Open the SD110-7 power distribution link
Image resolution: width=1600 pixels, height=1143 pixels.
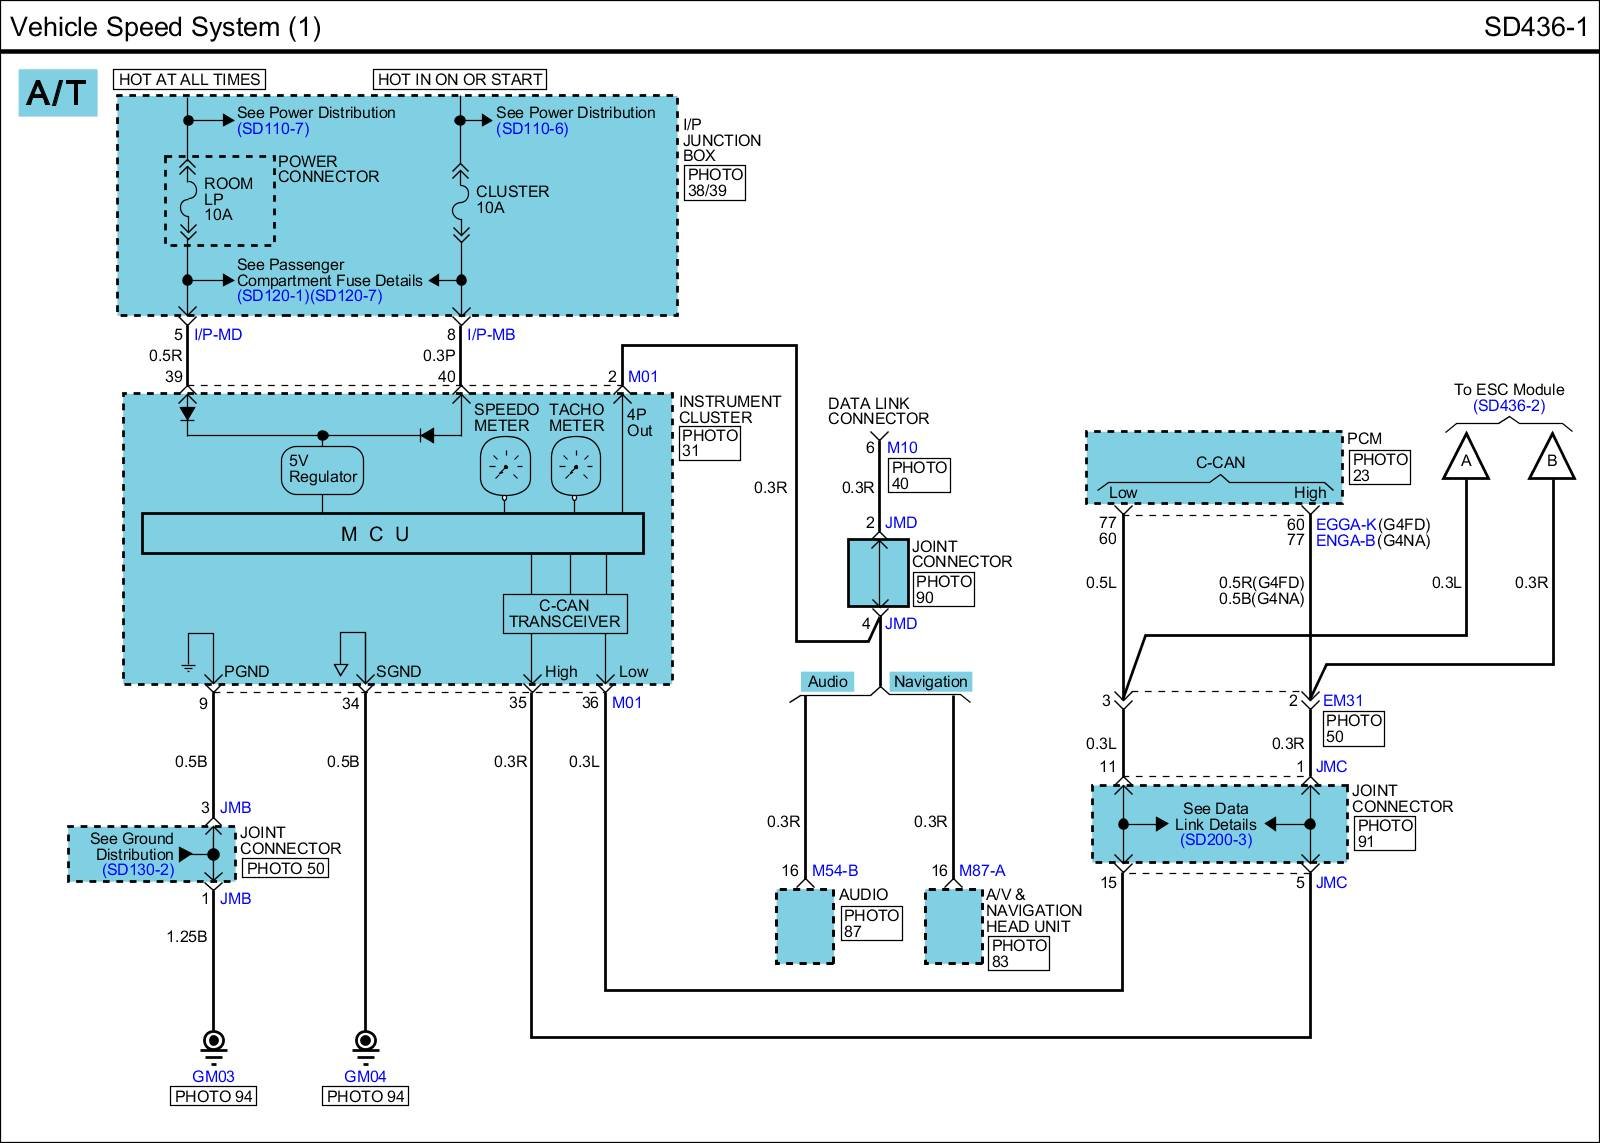(x=273, y=129)
